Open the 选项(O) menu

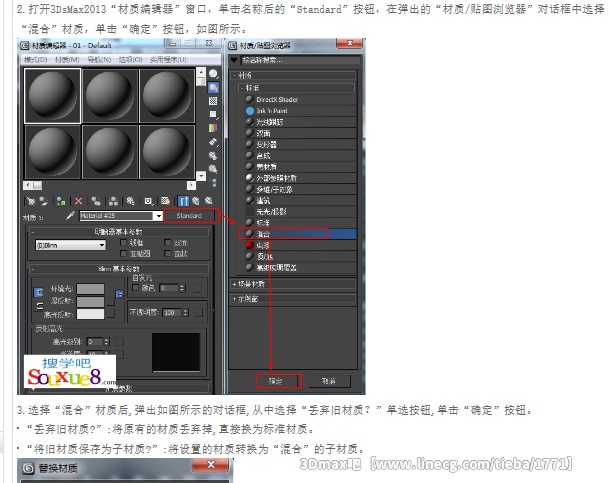coord(131,59)
